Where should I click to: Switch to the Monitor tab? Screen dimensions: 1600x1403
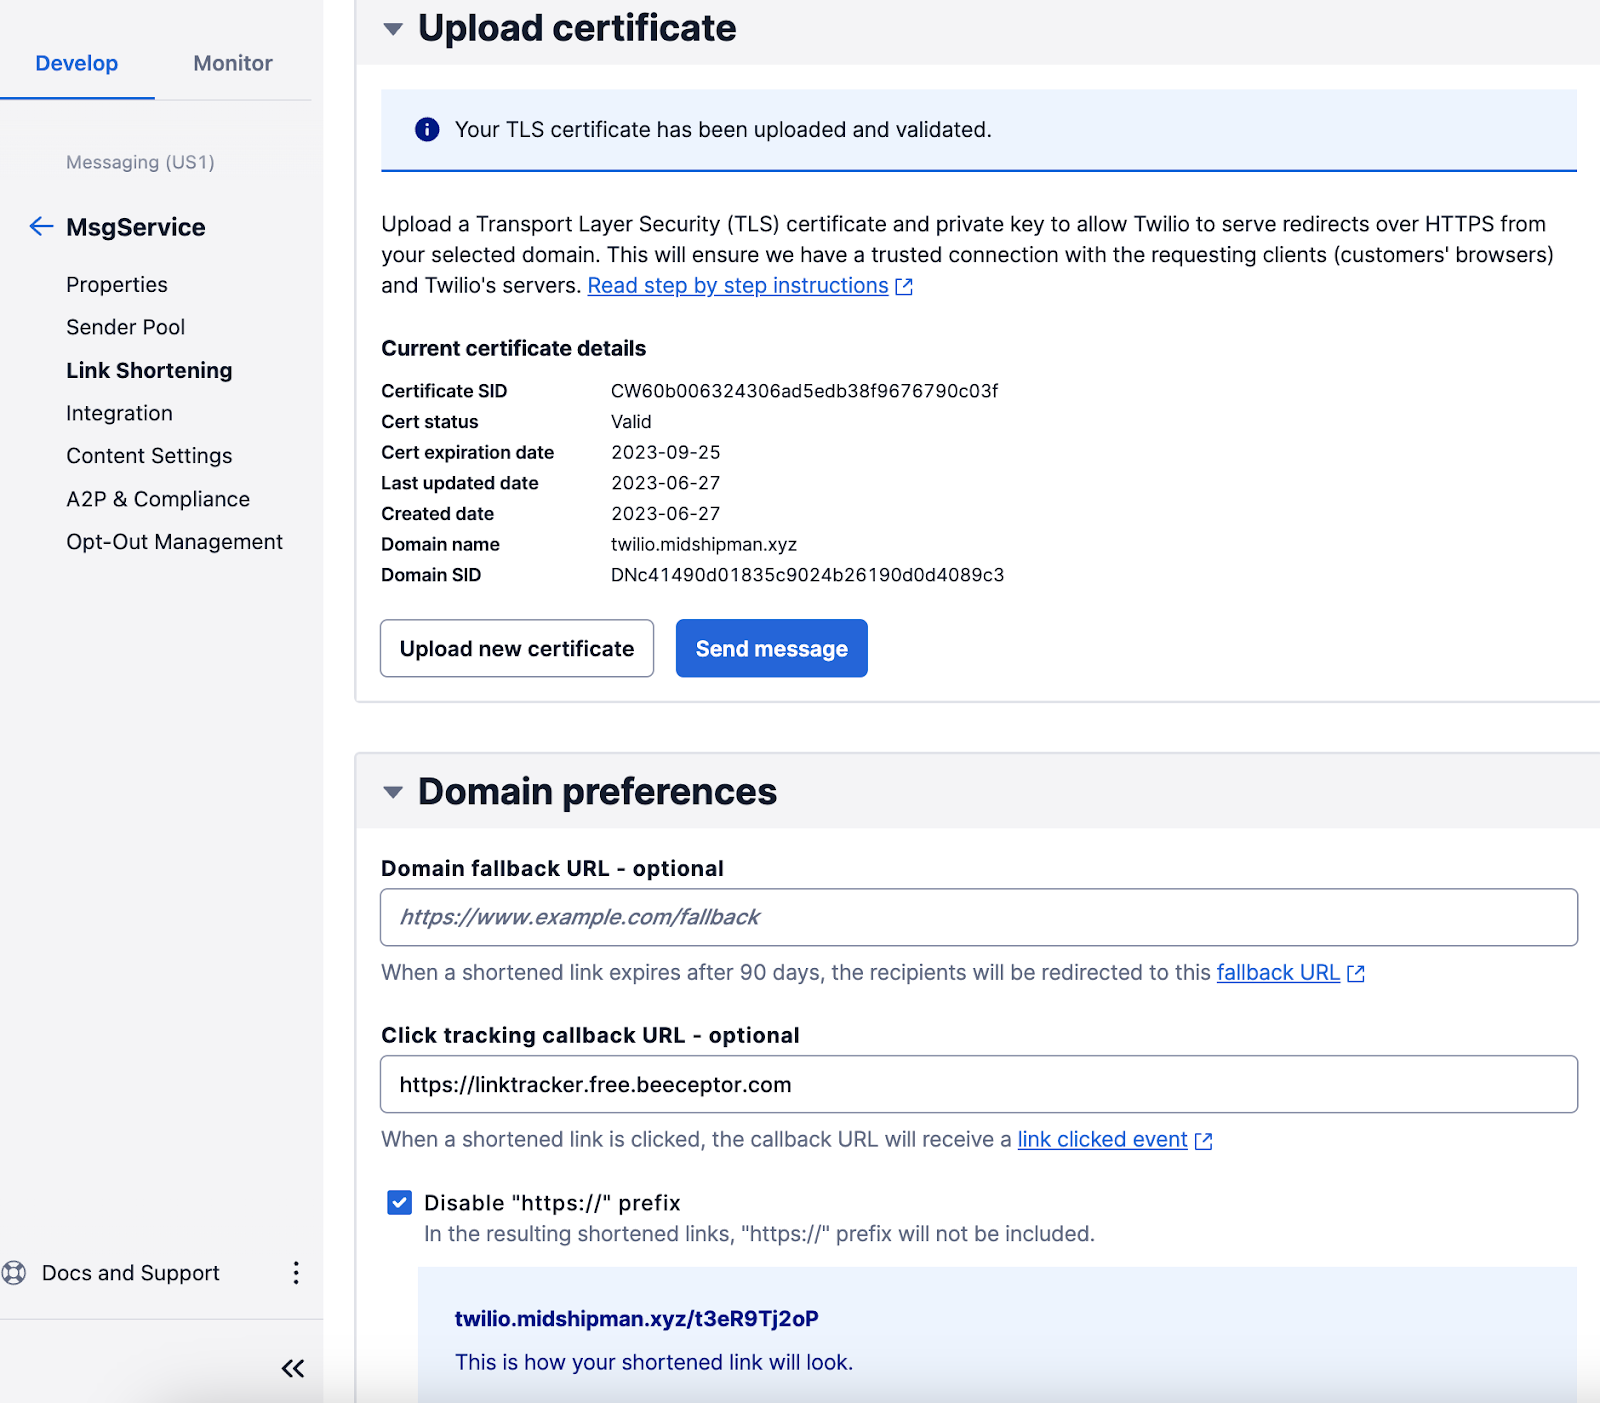(x=232, y=62)
